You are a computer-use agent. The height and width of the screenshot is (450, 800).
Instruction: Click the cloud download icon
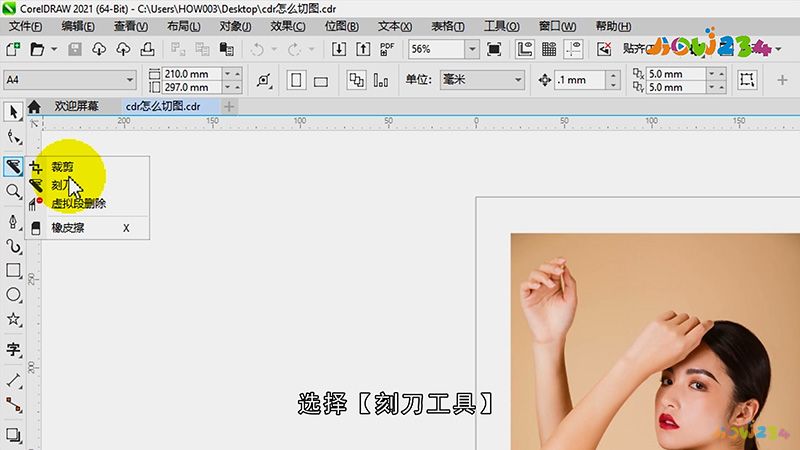coord(99,49)
